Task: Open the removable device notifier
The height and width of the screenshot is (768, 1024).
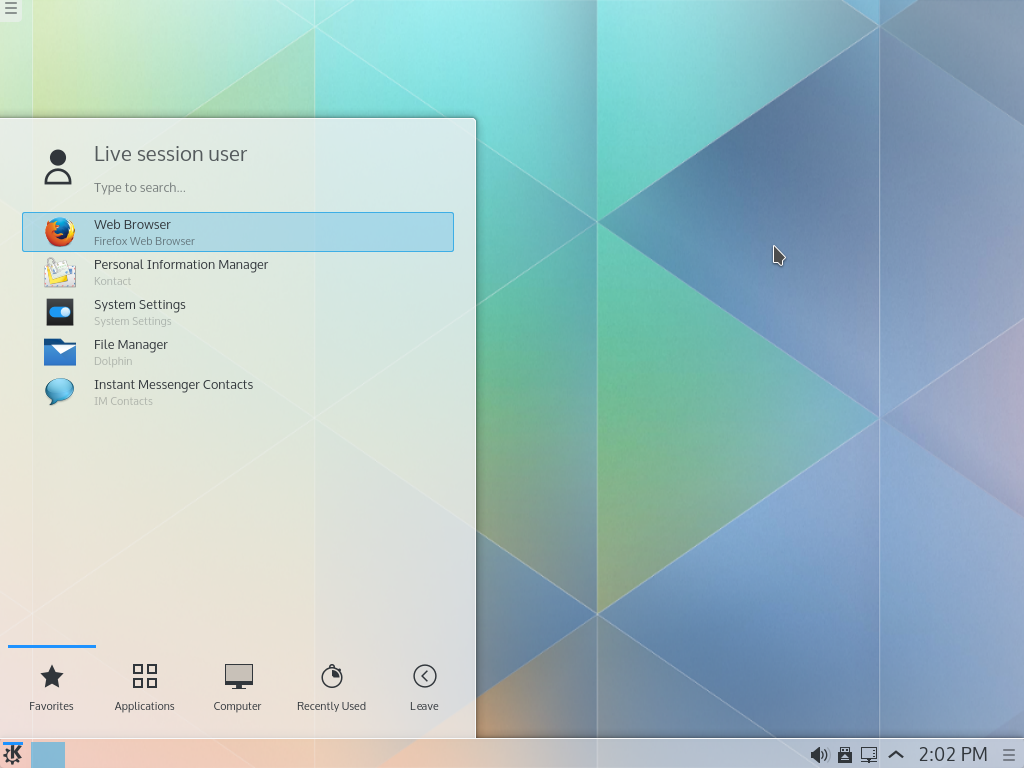Action: [845, 754]
